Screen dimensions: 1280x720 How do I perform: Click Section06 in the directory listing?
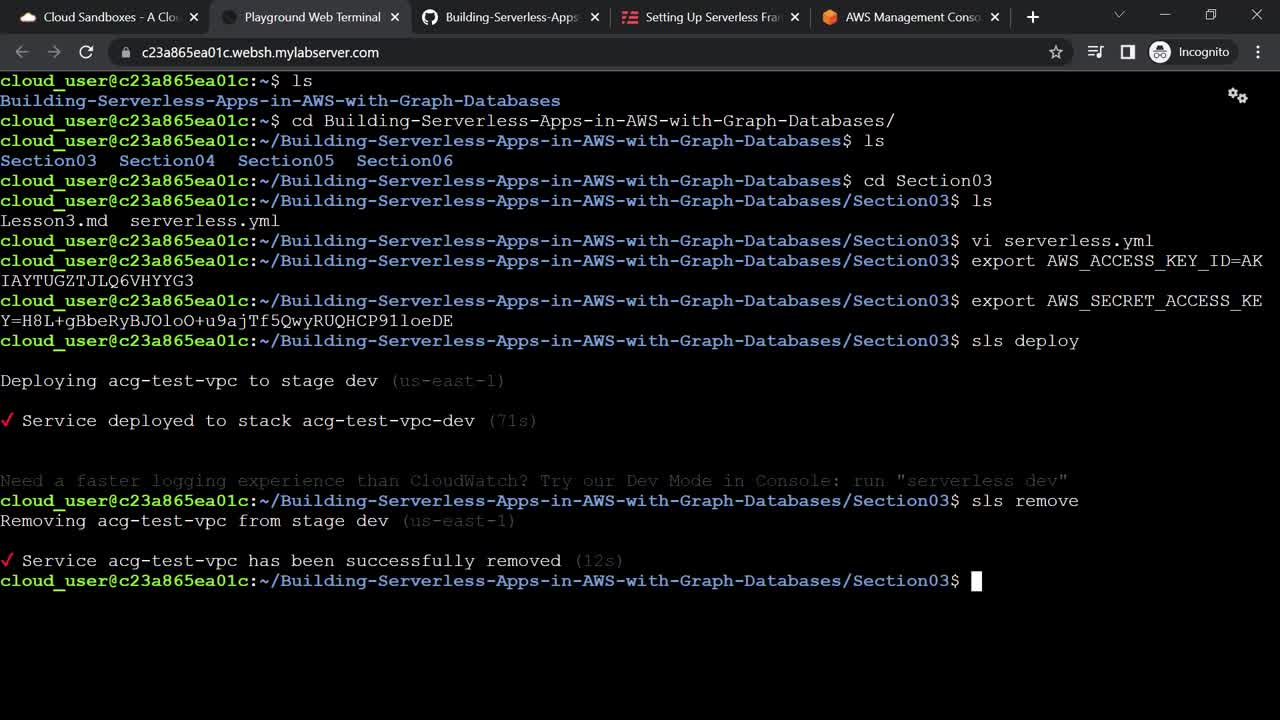(x=405, y=161)
